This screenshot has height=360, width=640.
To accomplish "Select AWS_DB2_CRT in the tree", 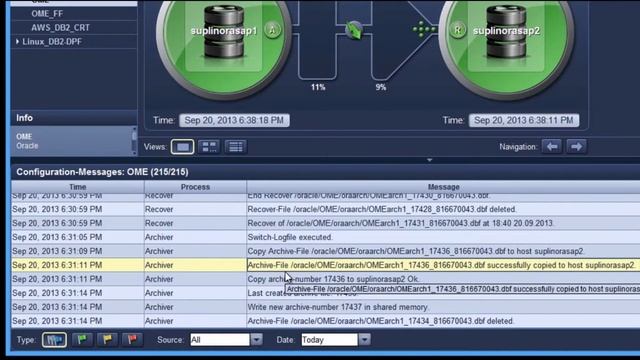I will (60, 28).
